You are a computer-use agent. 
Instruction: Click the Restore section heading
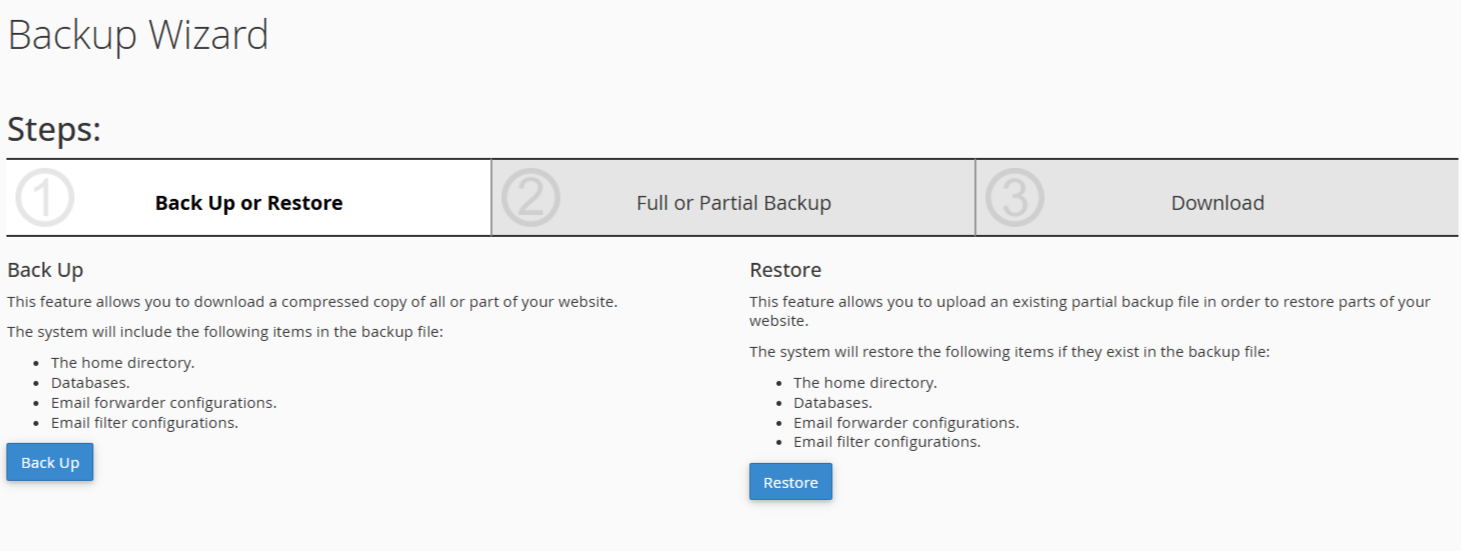[785, 270]
